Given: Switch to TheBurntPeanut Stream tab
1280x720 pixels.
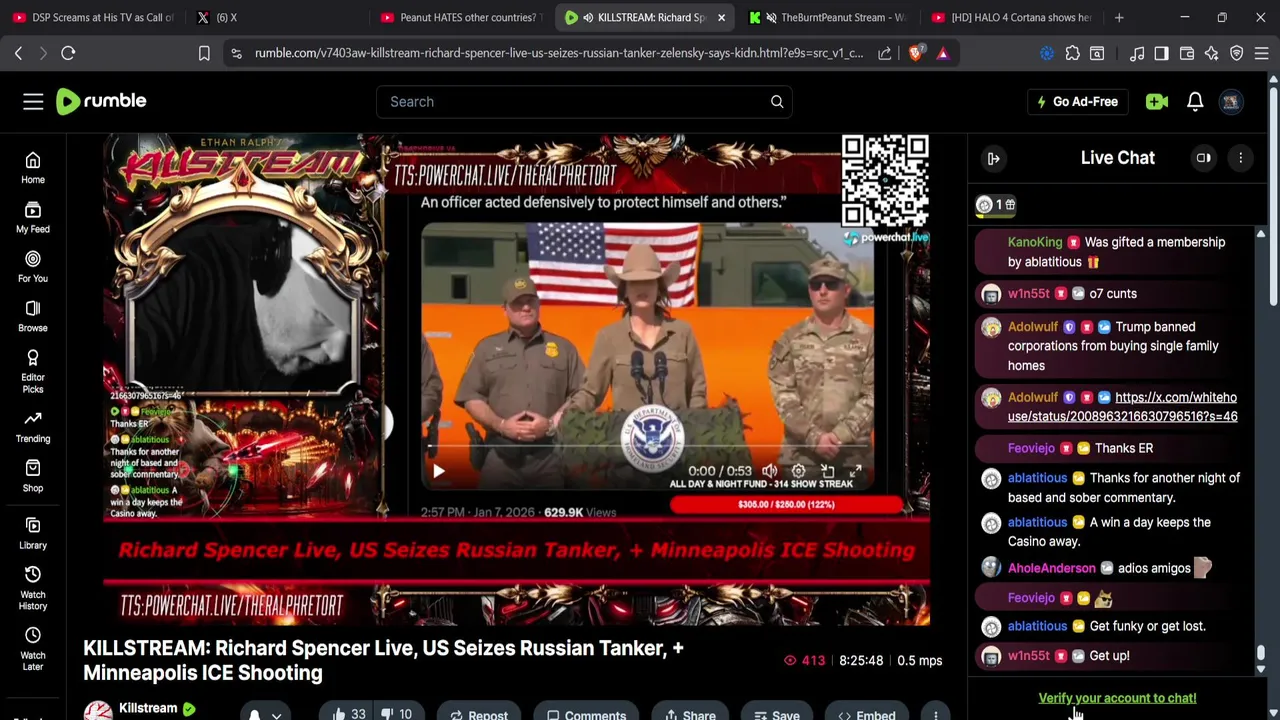Looking at the screenshot, I should click(x=830, y=17).
